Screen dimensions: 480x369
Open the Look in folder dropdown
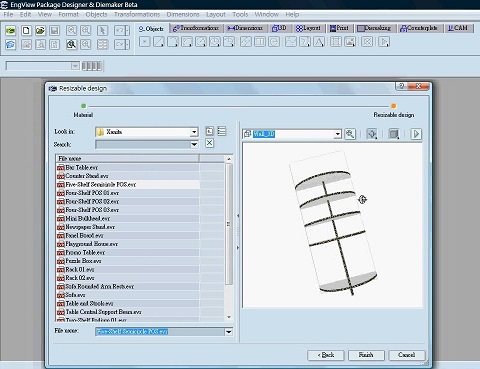(x=194, y=132)
